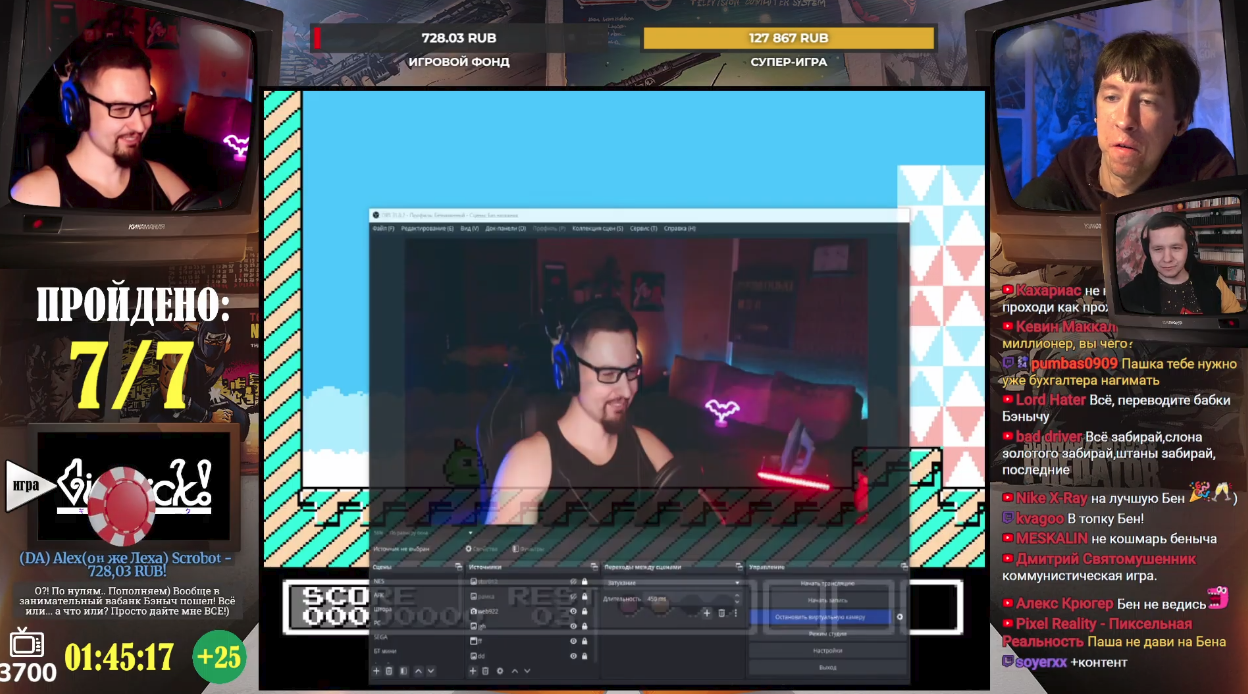The image size is (1248, 694).
Task: Click the username pumbas0909 in chat
Action: 1073,364
